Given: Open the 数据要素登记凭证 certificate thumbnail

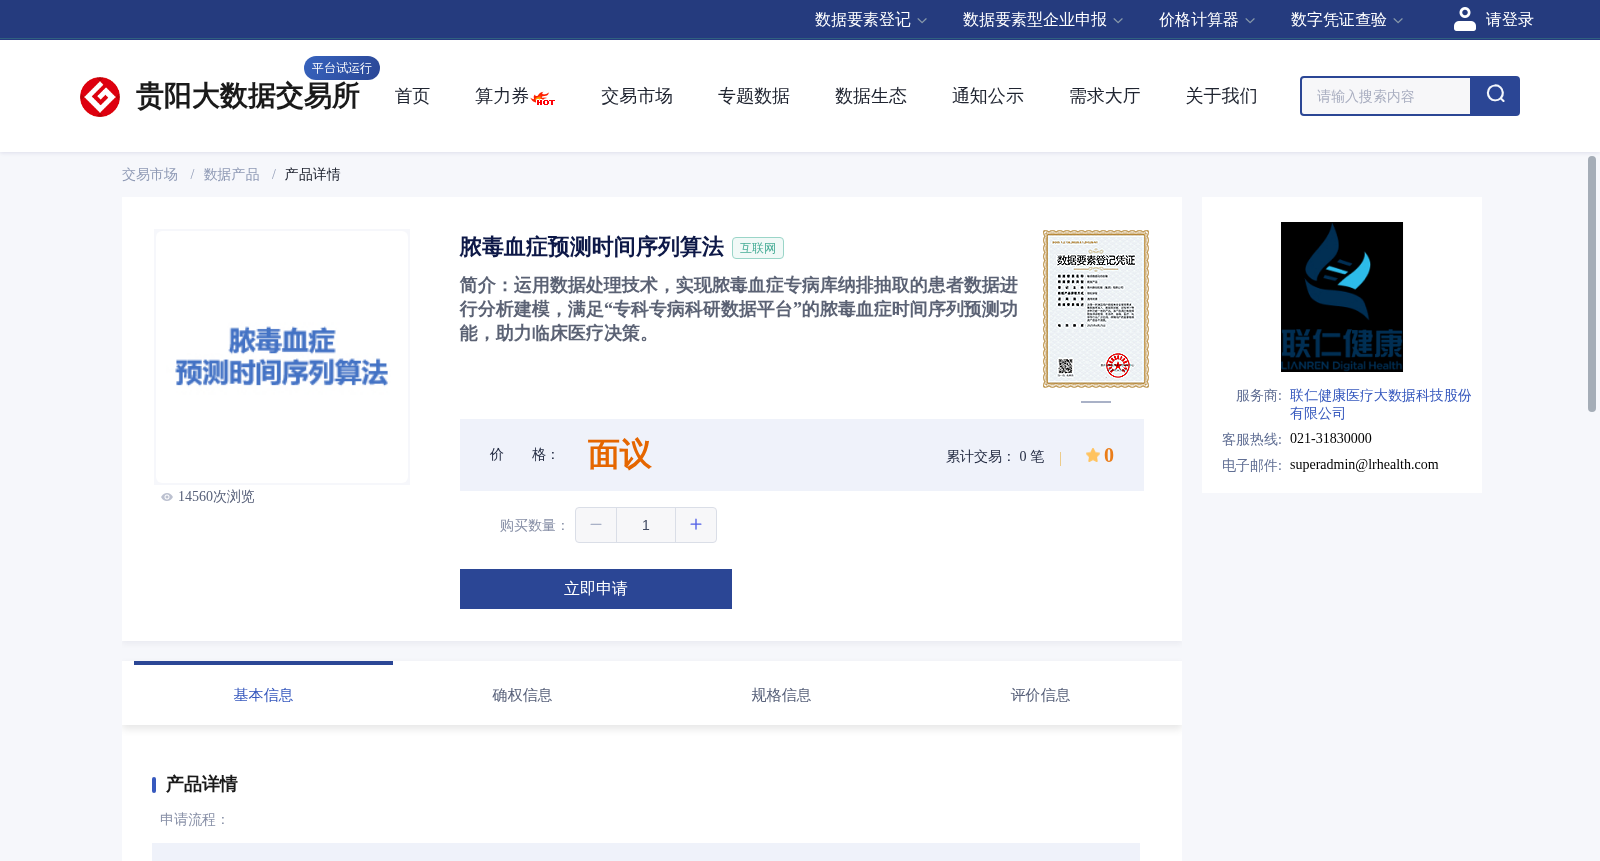Looking at the screenshot, I should 1096,309.
